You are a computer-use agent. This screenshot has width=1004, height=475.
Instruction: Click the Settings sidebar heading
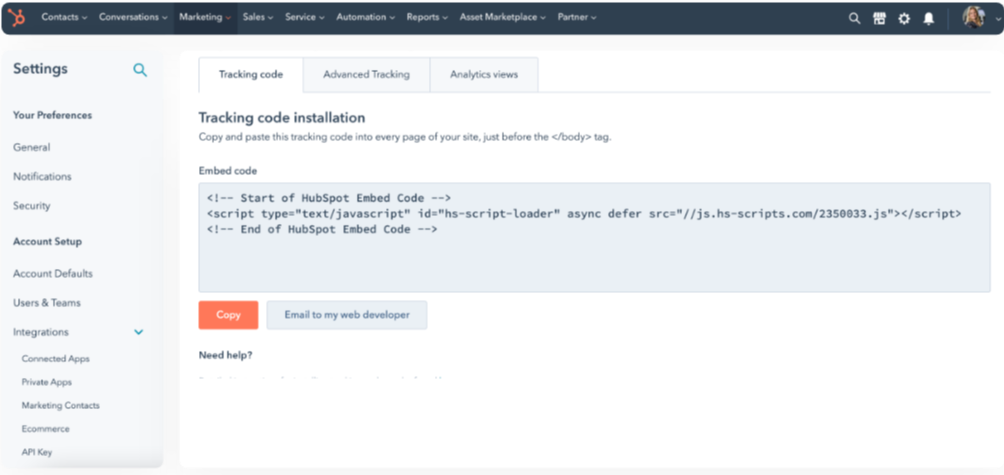pos(40,69)
